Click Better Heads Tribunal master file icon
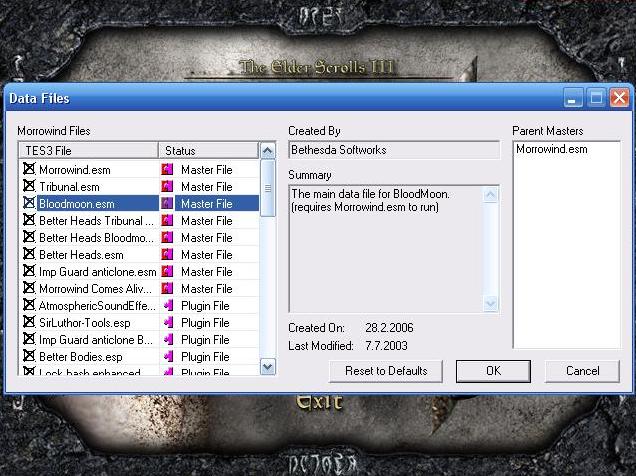The image size is (636, 476). 167,221
